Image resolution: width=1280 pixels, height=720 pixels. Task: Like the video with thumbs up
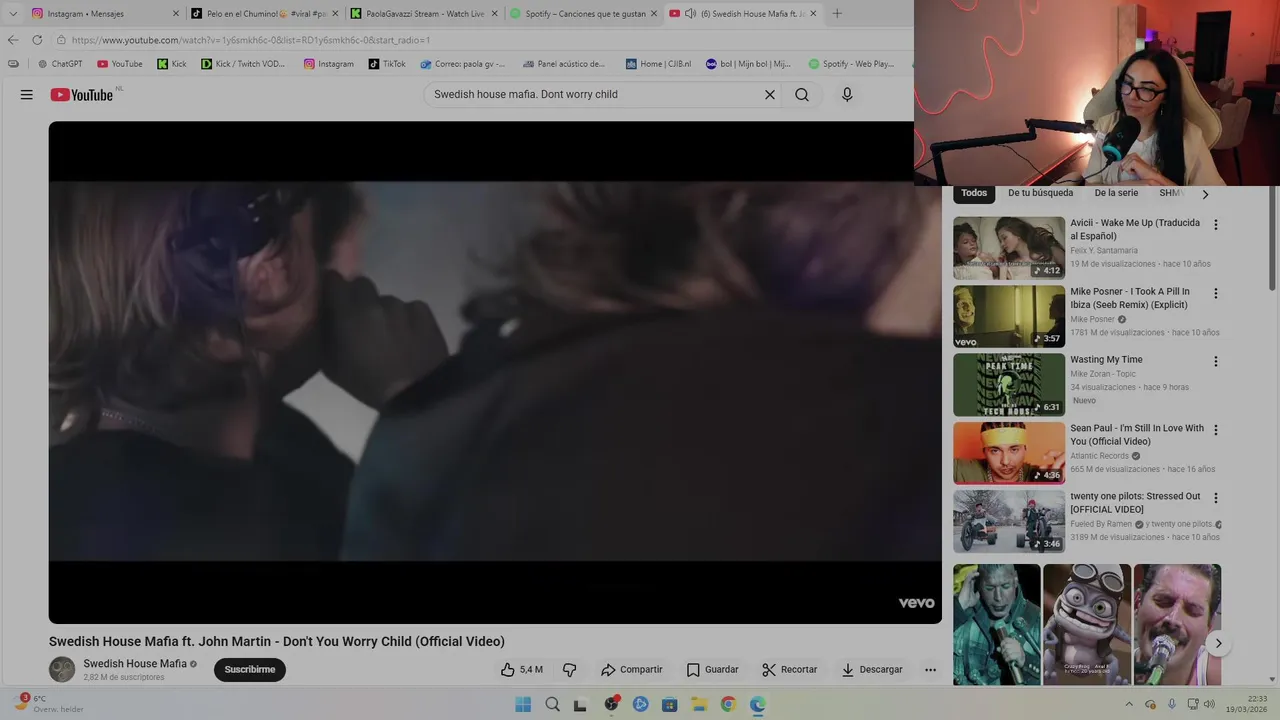523,670
